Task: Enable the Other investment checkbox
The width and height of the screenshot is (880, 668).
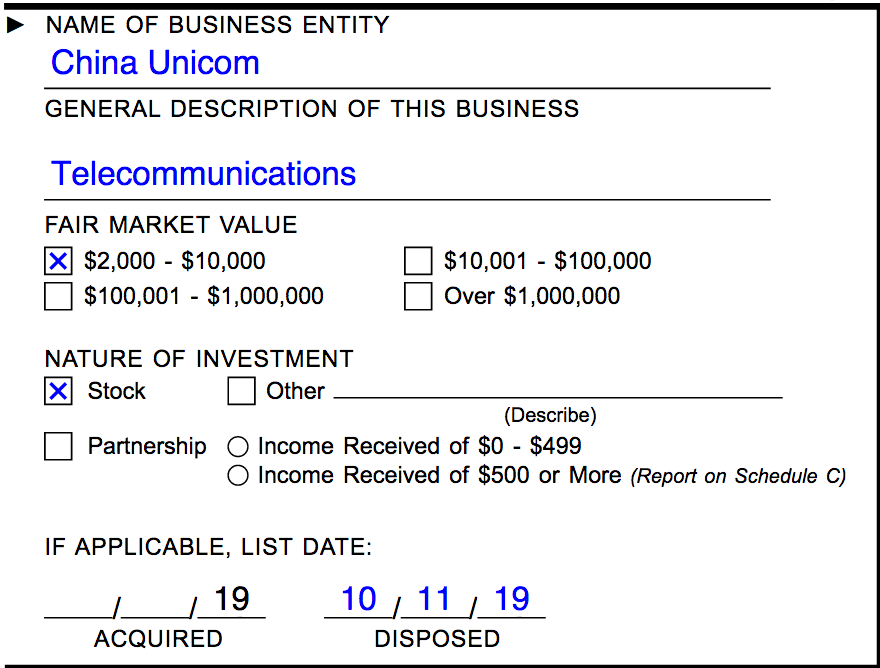Action: (241, 391)
